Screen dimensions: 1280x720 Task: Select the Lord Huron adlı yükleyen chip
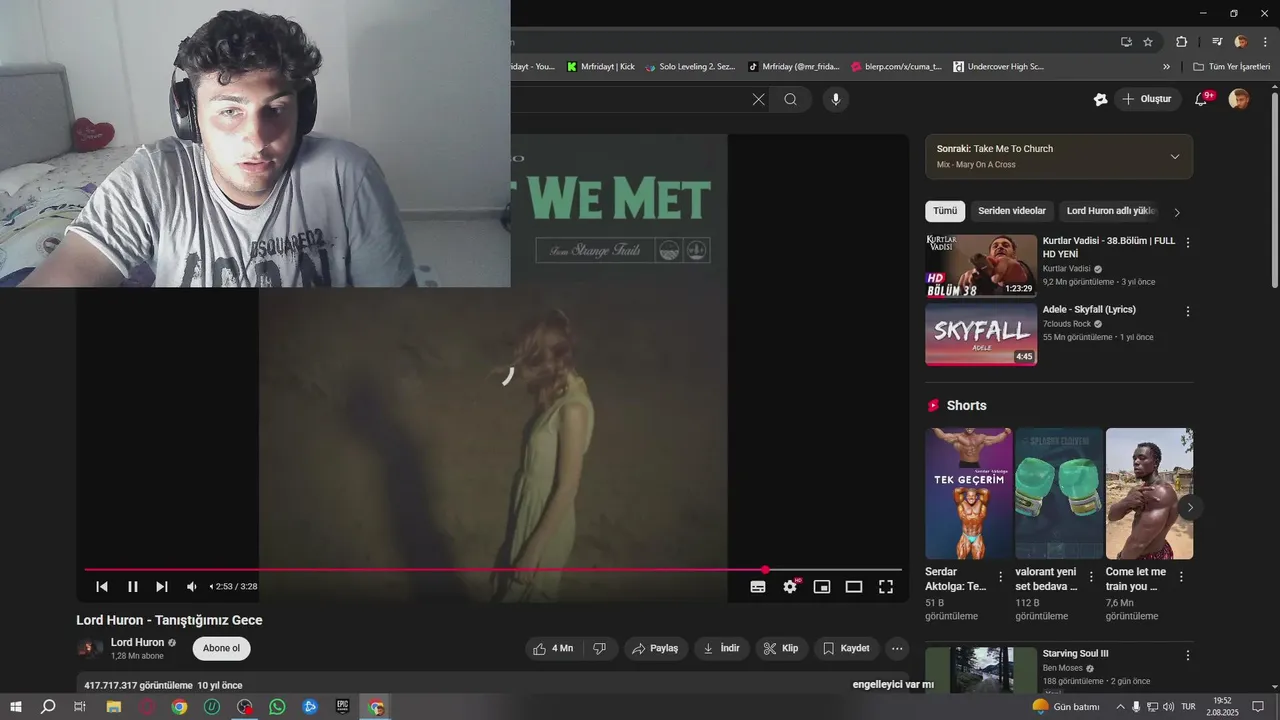pos(1111,211)
